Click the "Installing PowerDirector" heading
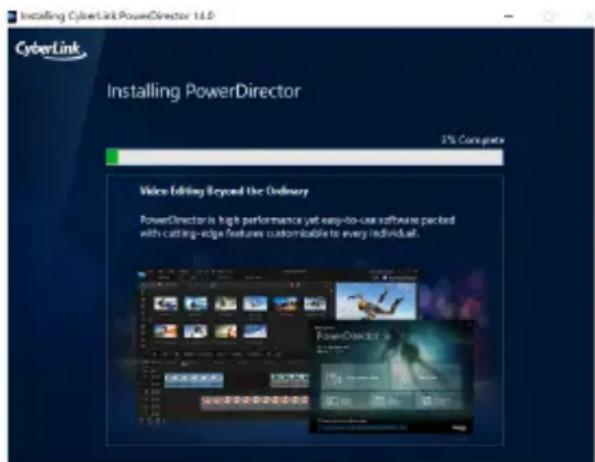Screen dimensions: 595x462 203,92
